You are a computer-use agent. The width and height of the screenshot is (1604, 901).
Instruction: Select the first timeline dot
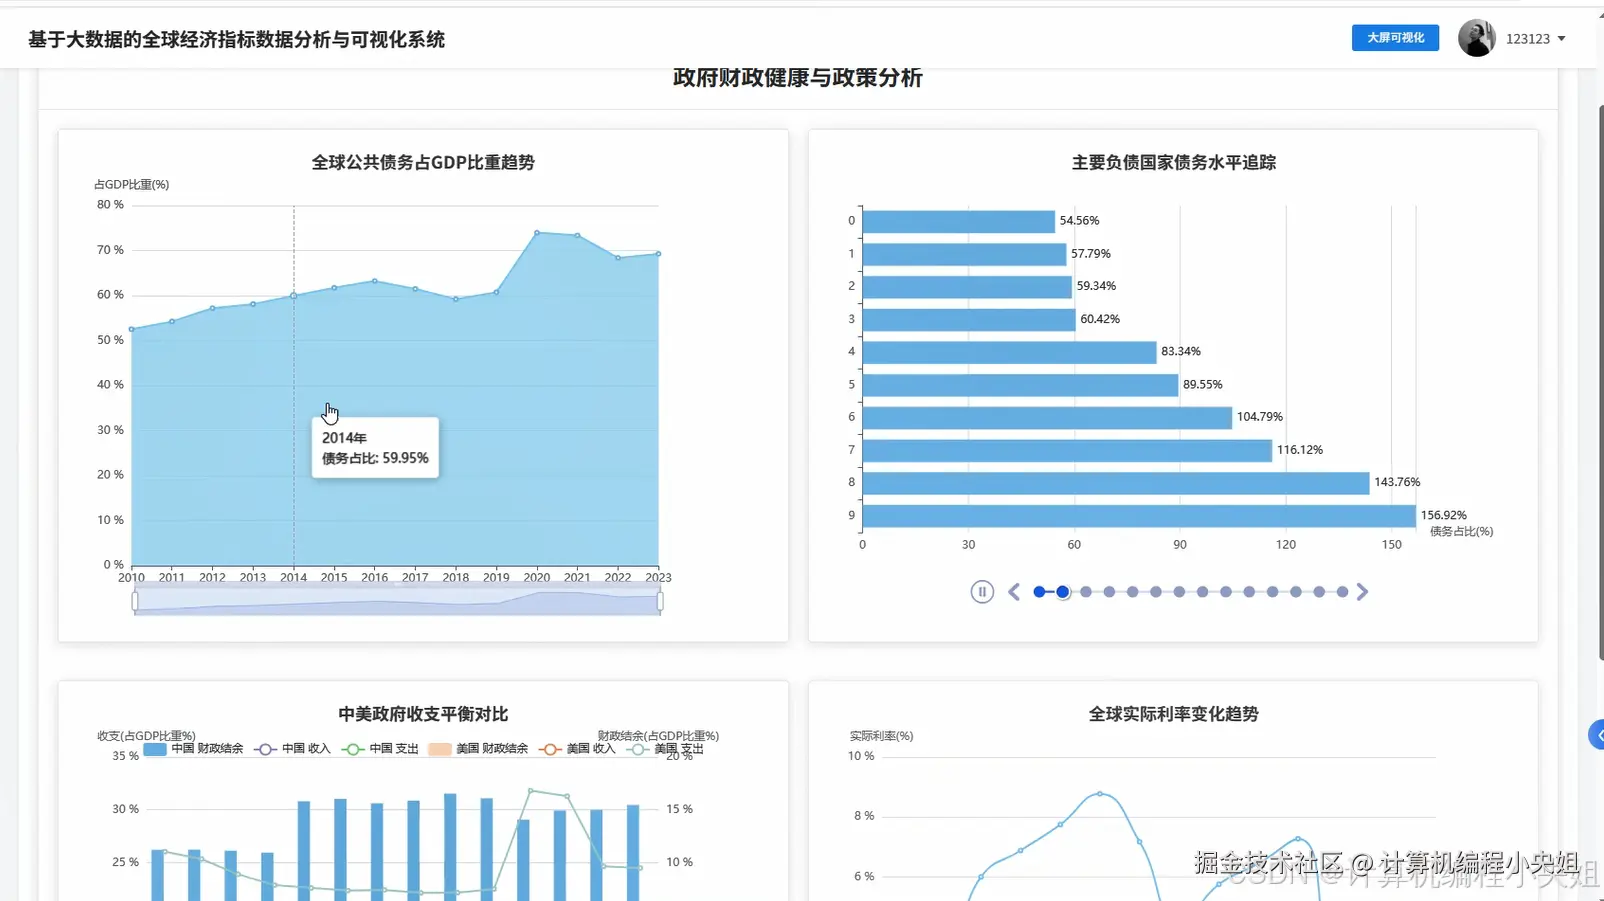1039,592
